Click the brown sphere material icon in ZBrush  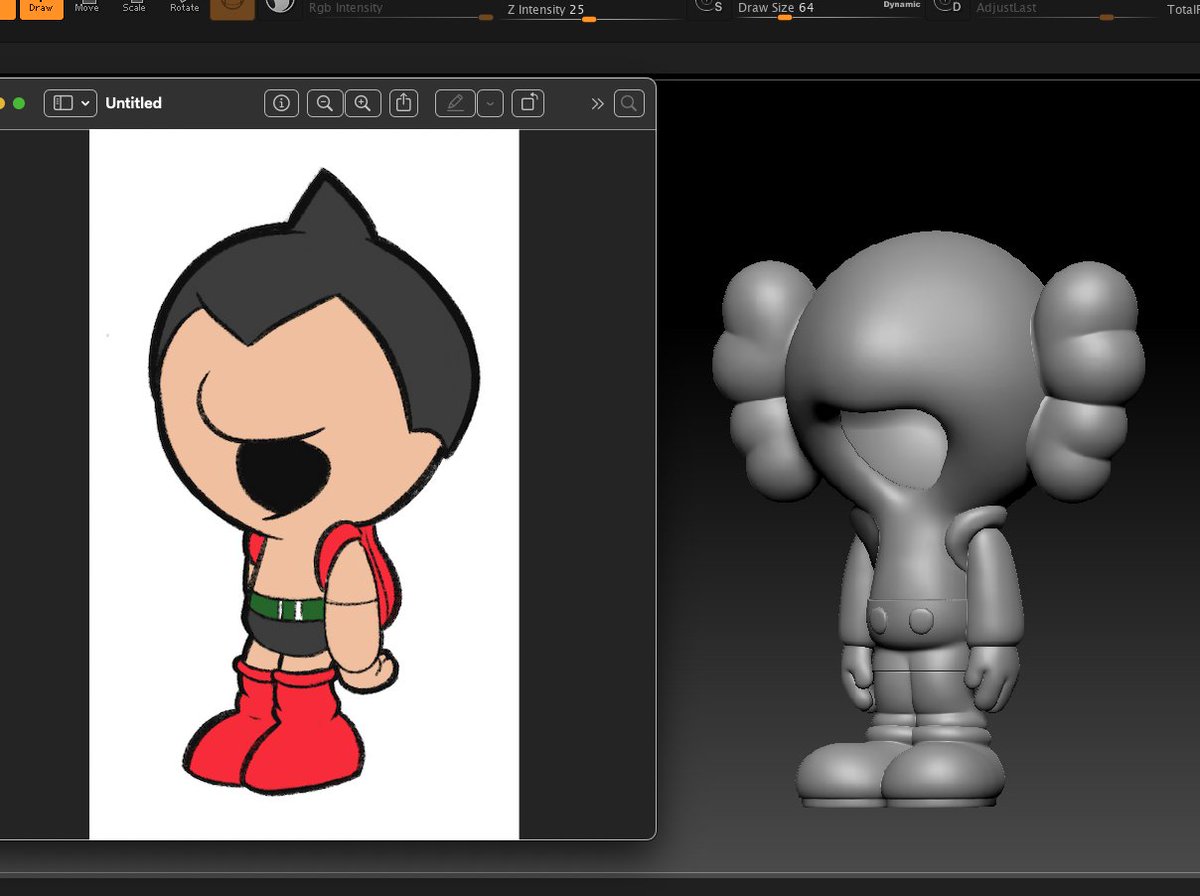[232, 9]
